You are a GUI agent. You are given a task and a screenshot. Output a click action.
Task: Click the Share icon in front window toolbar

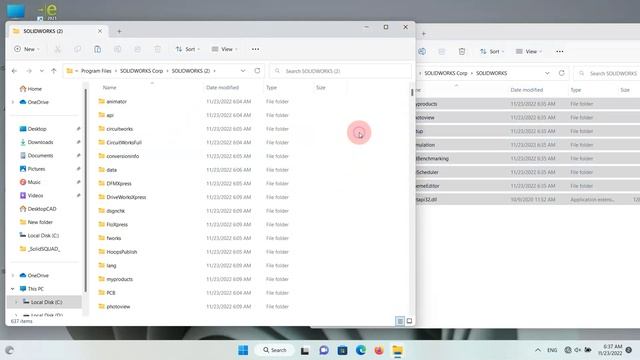(138, 49)
